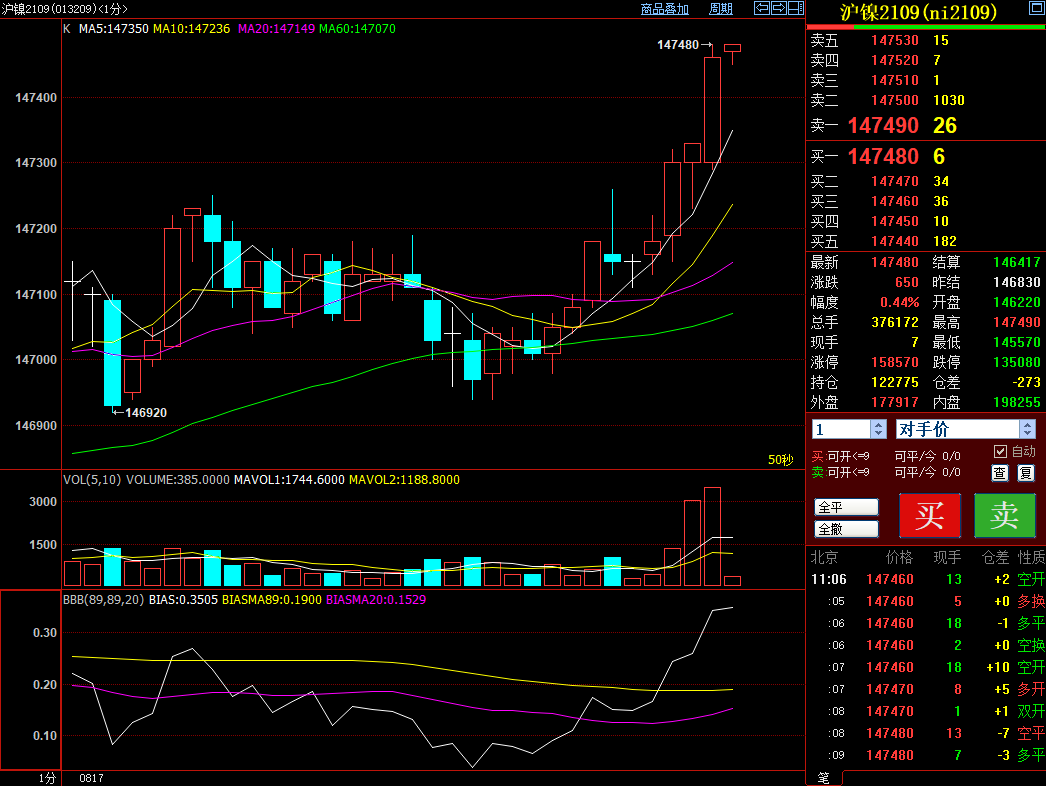
Task: Select the 笔 tick tab at bottom
Action: tap(824, 778)
